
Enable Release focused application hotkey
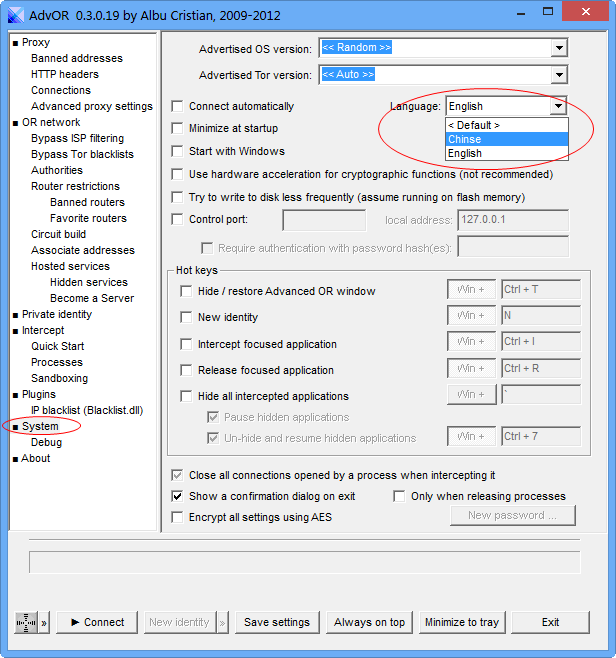tap(186, 370)
